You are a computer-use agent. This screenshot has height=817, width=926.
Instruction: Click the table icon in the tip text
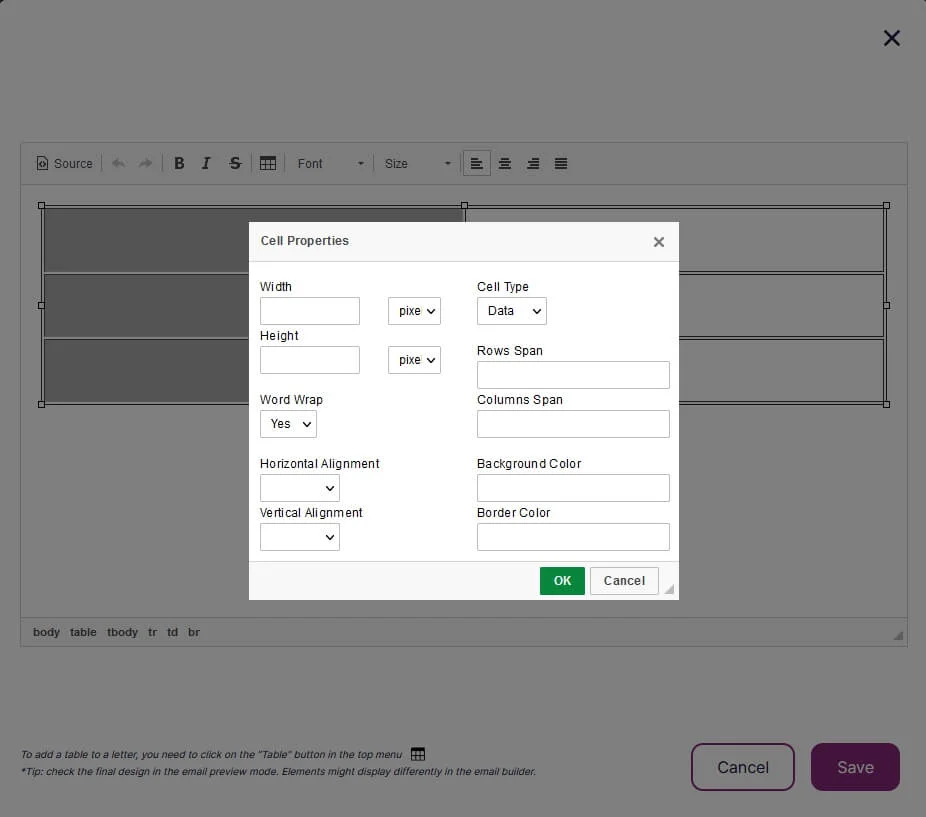point(418,754)
